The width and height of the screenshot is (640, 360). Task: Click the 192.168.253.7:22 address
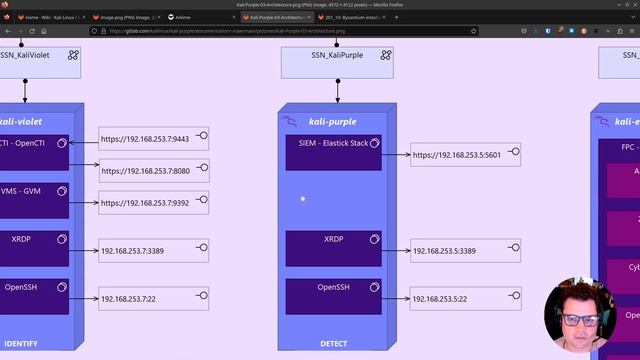point(128,299)
